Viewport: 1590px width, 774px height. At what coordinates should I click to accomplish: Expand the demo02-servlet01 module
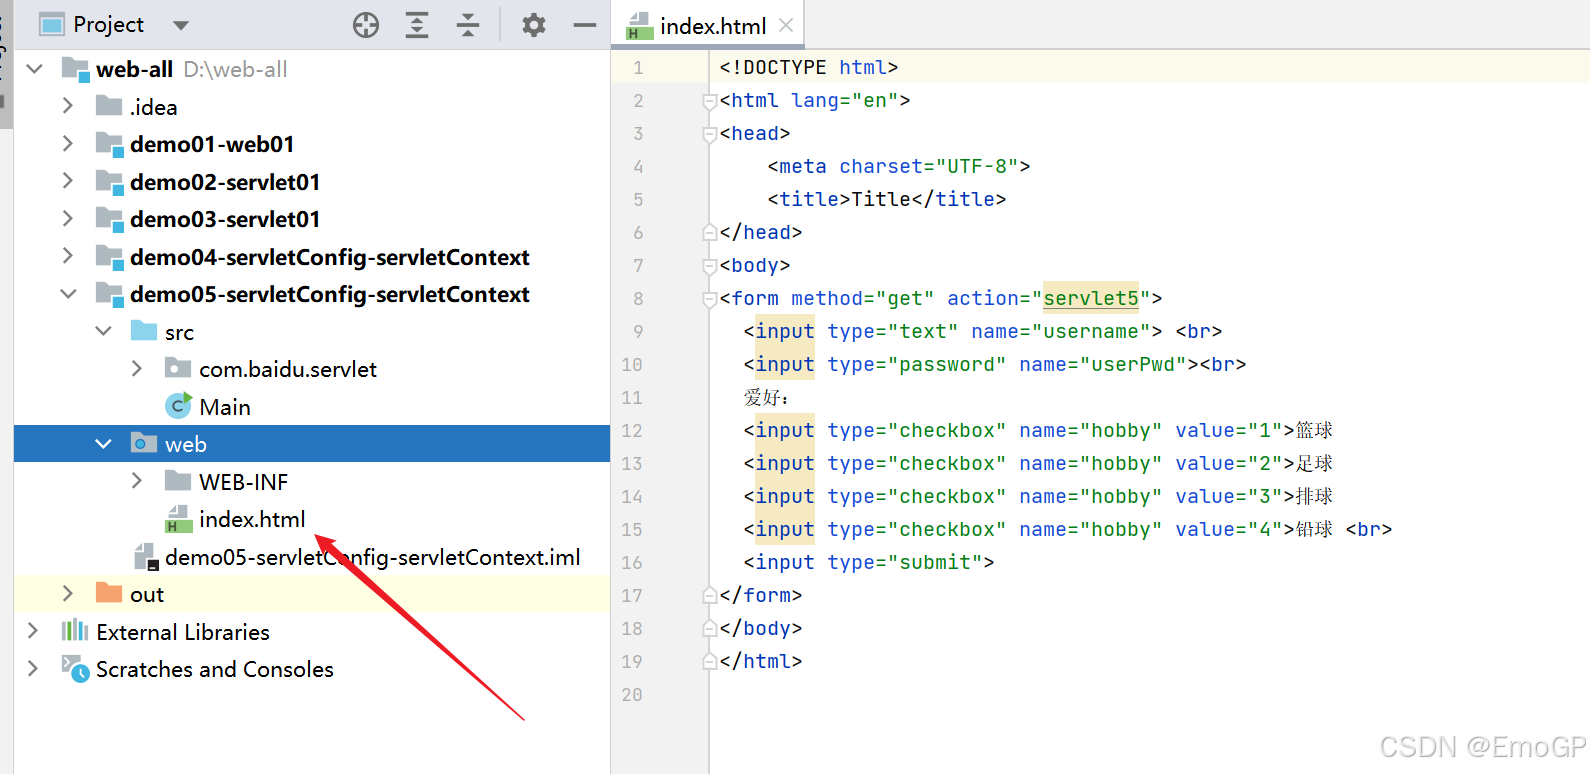point(68,181)
